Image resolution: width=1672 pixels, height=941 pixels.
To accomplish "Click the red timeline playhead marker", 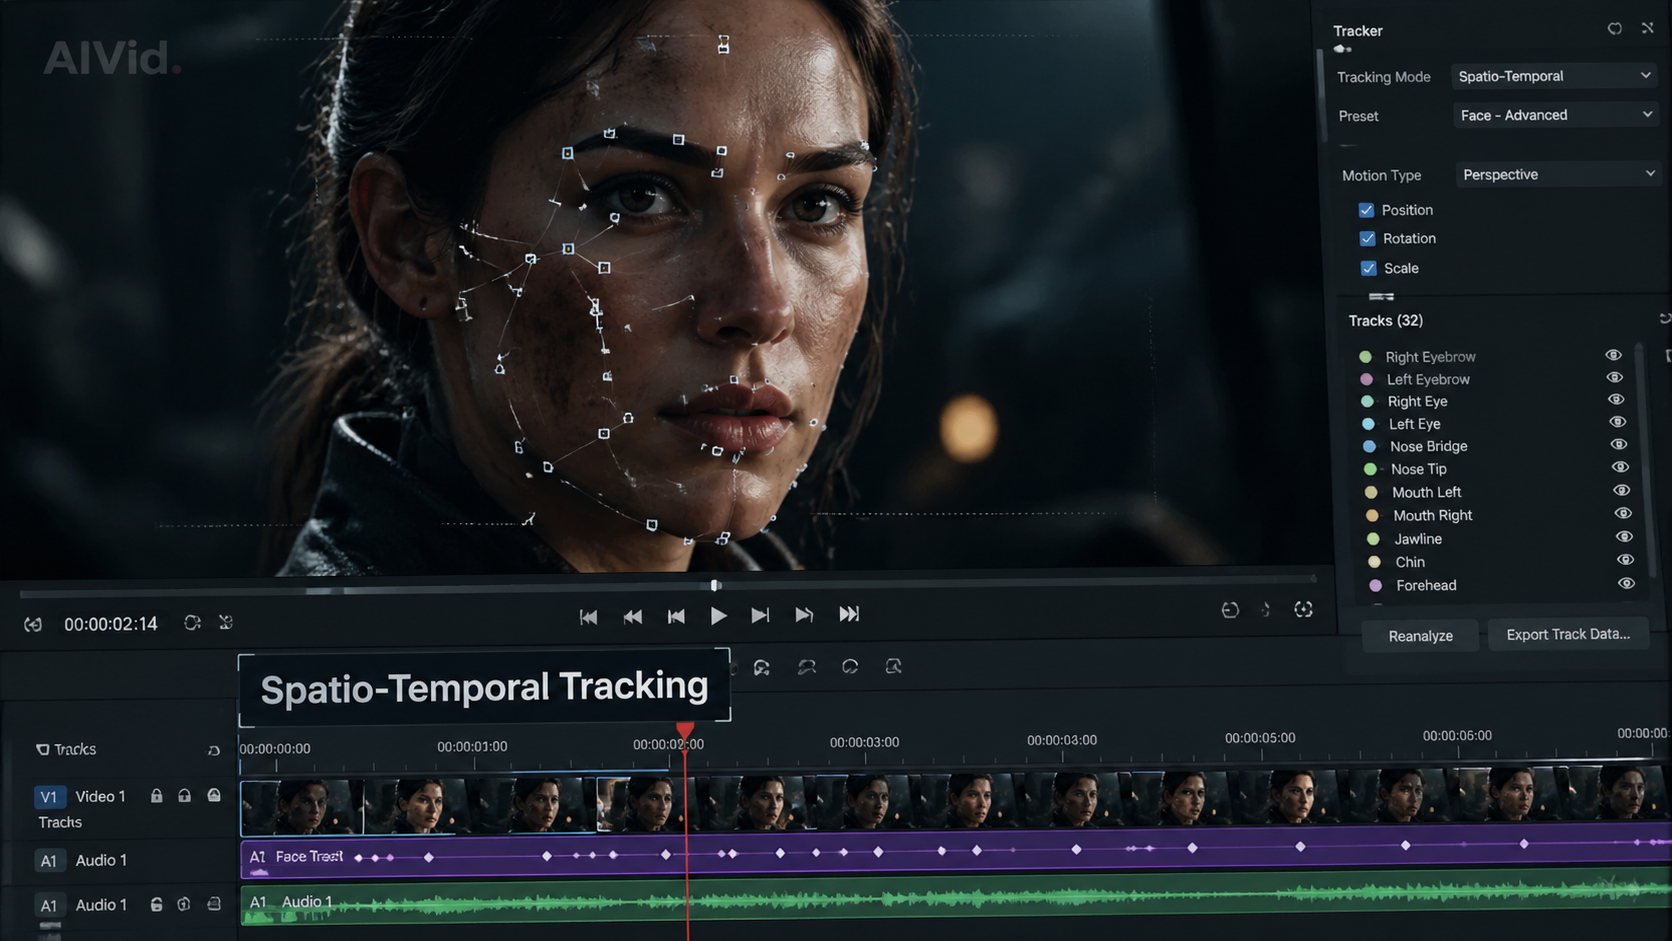I will [685, 731].
